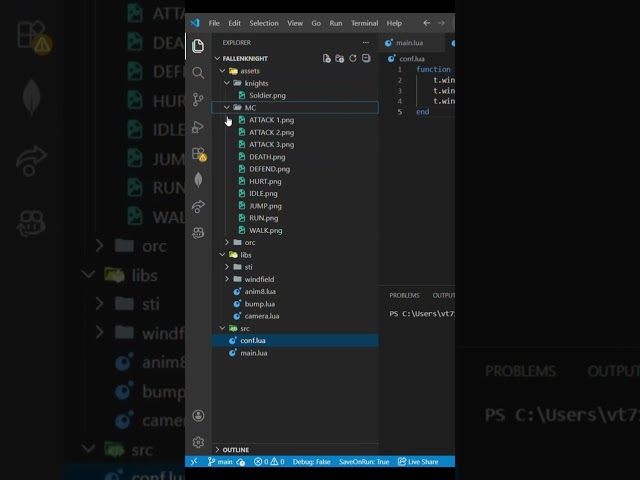Open the View menu
The height and width of the screenshot is (480, 640).
click(x=295, y=23)
